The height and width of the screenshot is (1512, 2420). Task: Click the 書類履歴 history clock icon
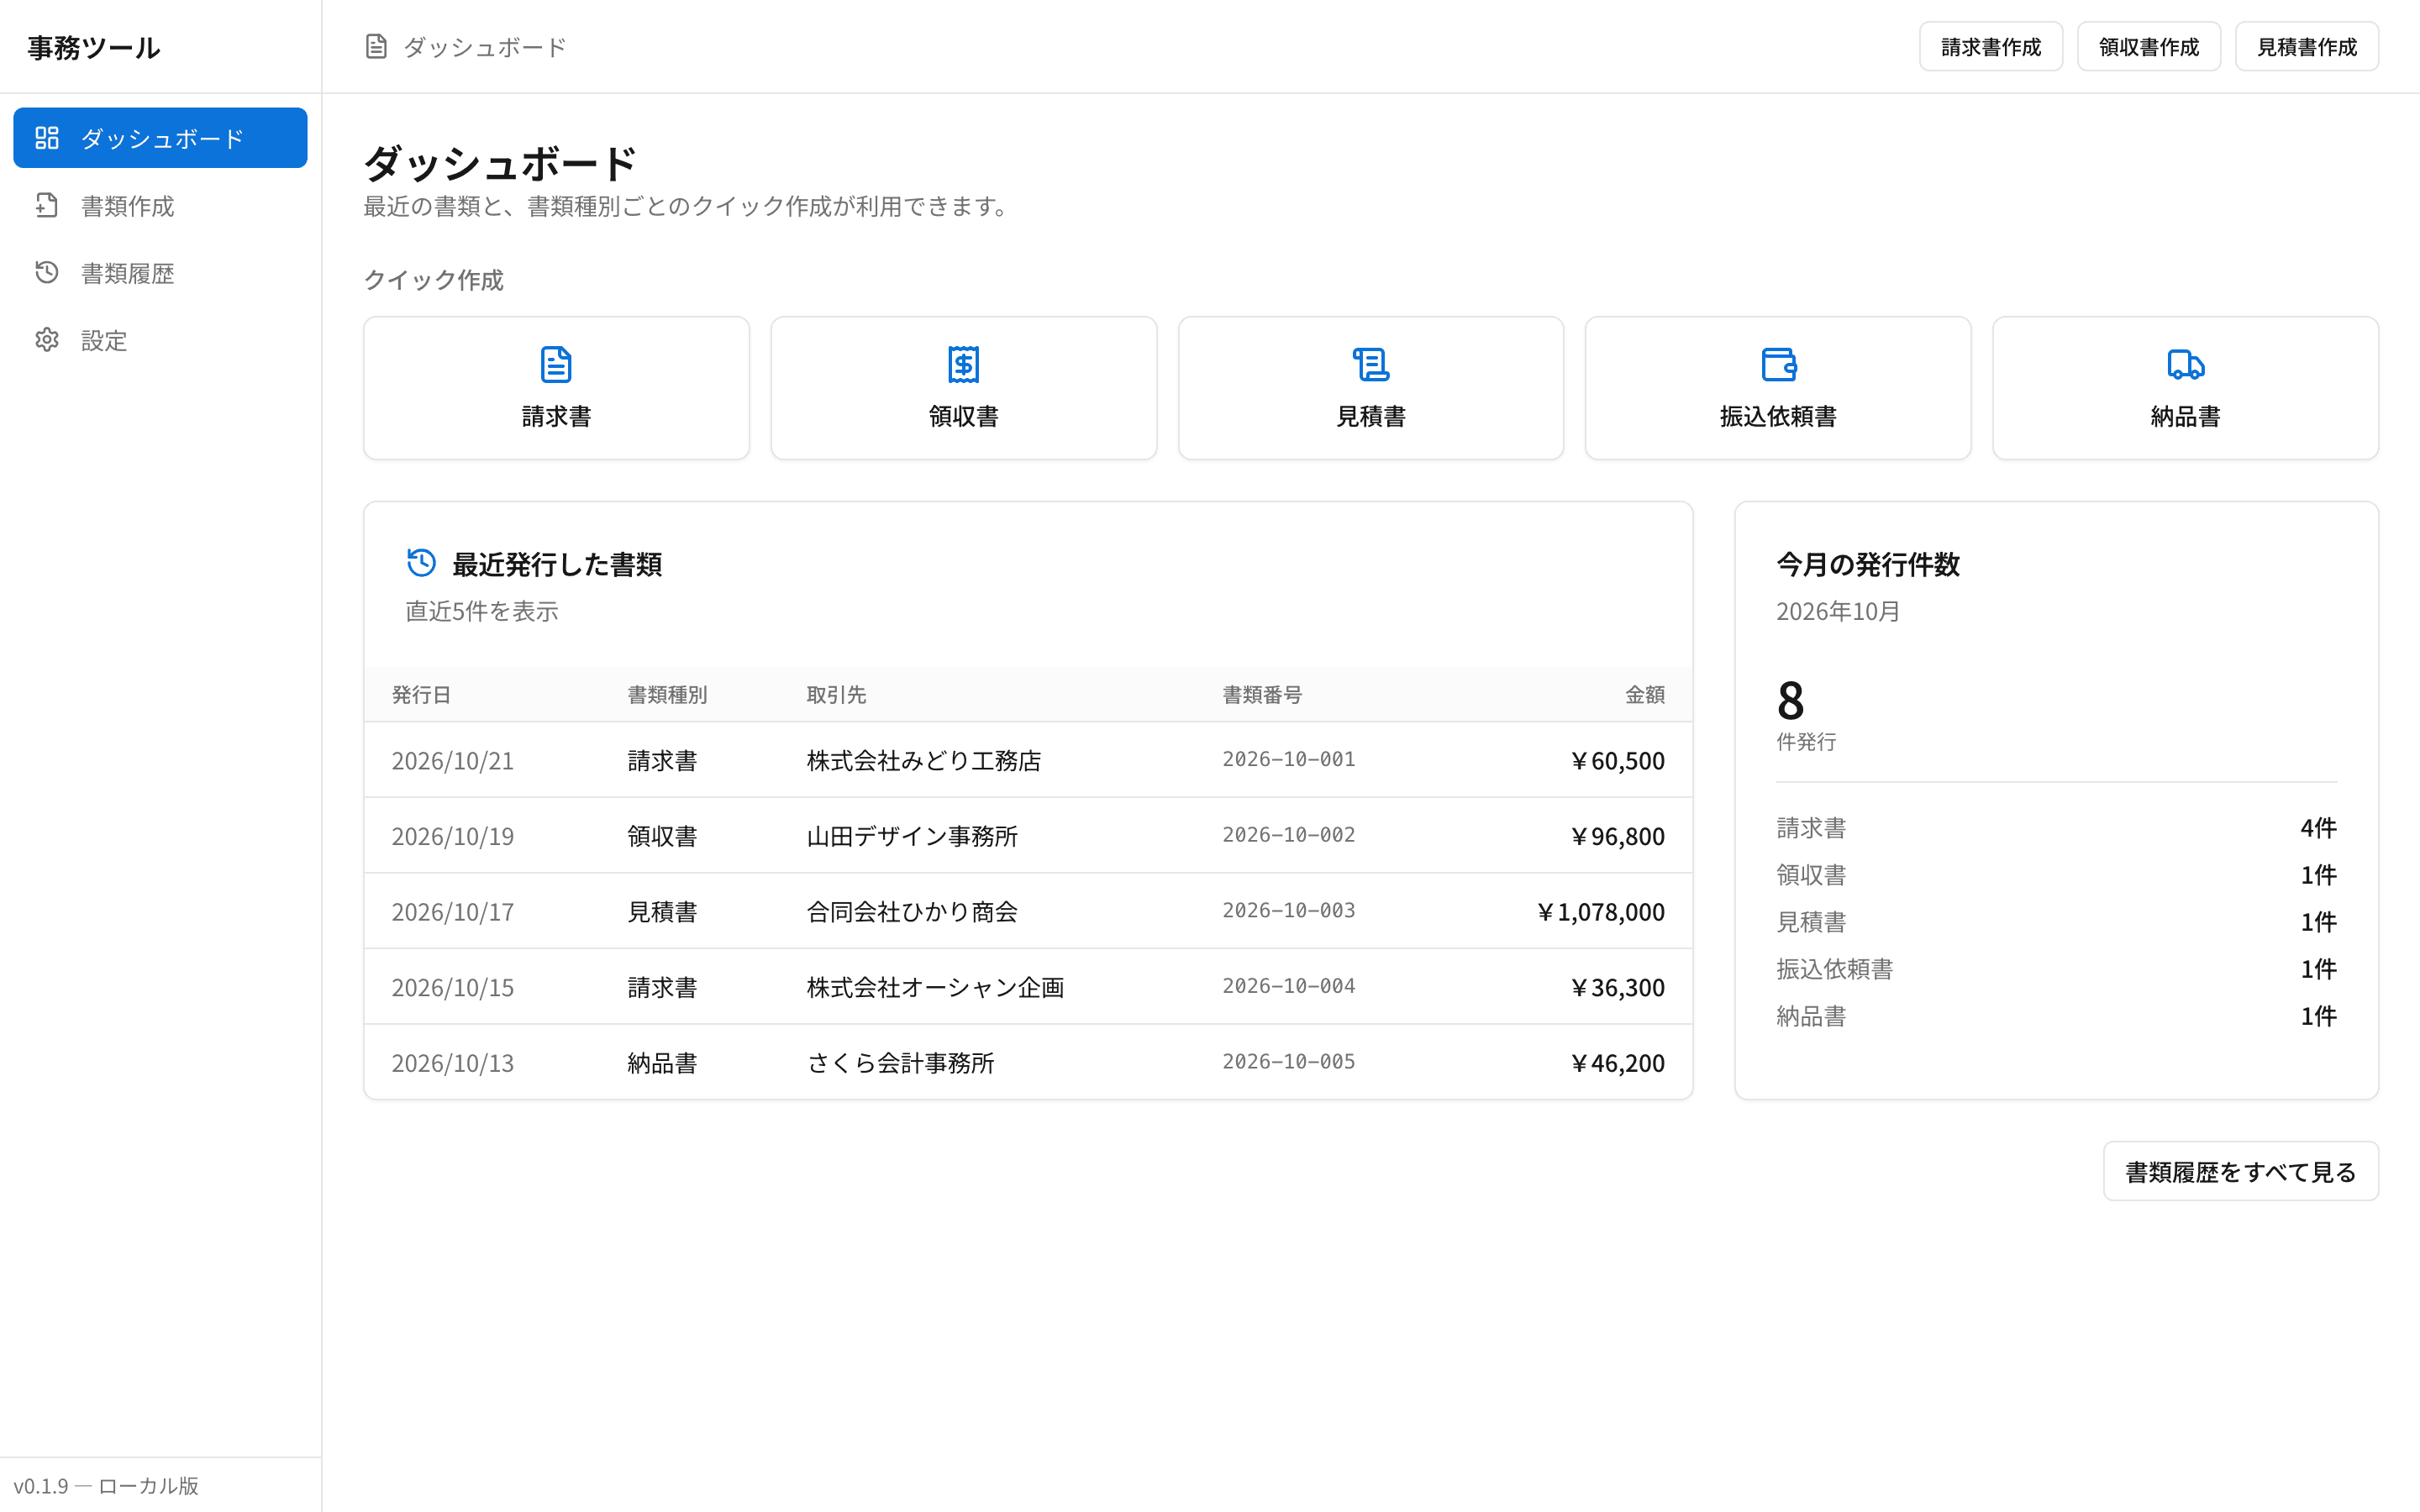pyautogui.click(x=47, y=272)
